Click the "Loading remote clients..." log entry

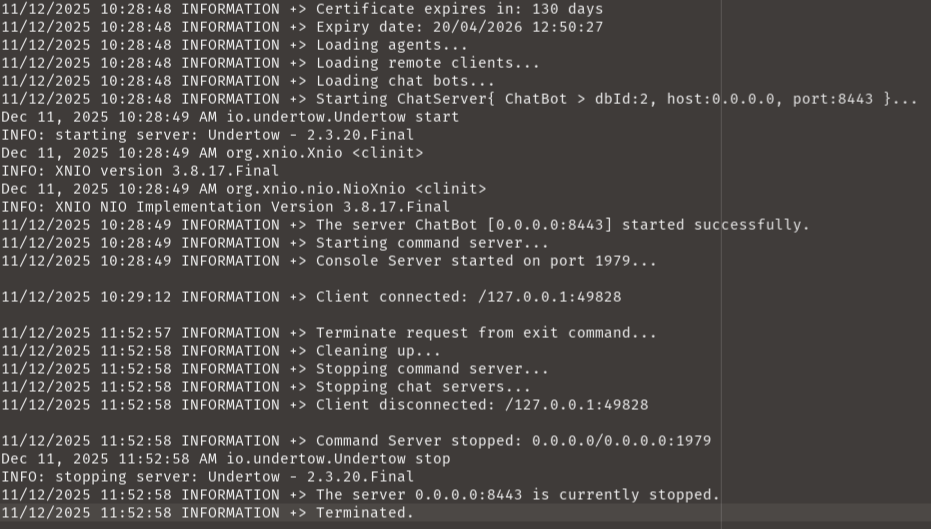[427, 63]
